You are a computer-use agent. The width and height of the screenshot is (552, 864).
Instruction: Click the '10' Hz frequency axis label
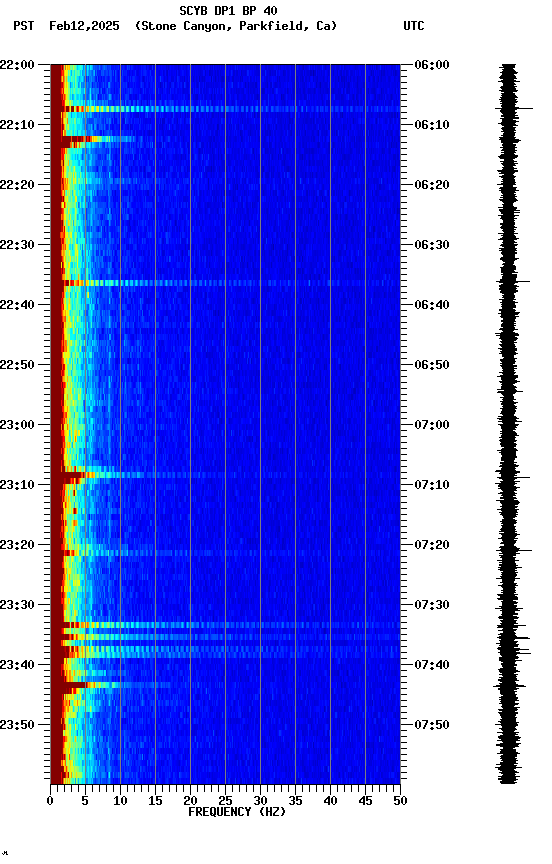[x=120, y=801]
